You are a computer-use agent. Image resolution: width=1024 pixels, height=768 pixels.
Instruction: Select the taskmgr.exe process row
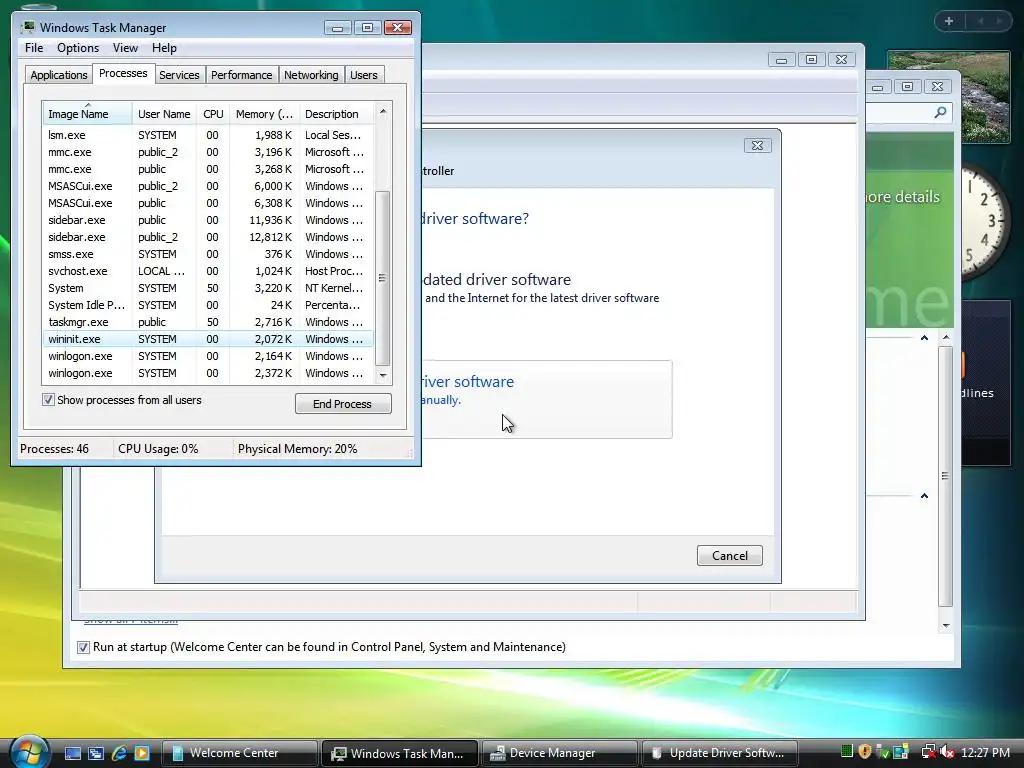208,322
